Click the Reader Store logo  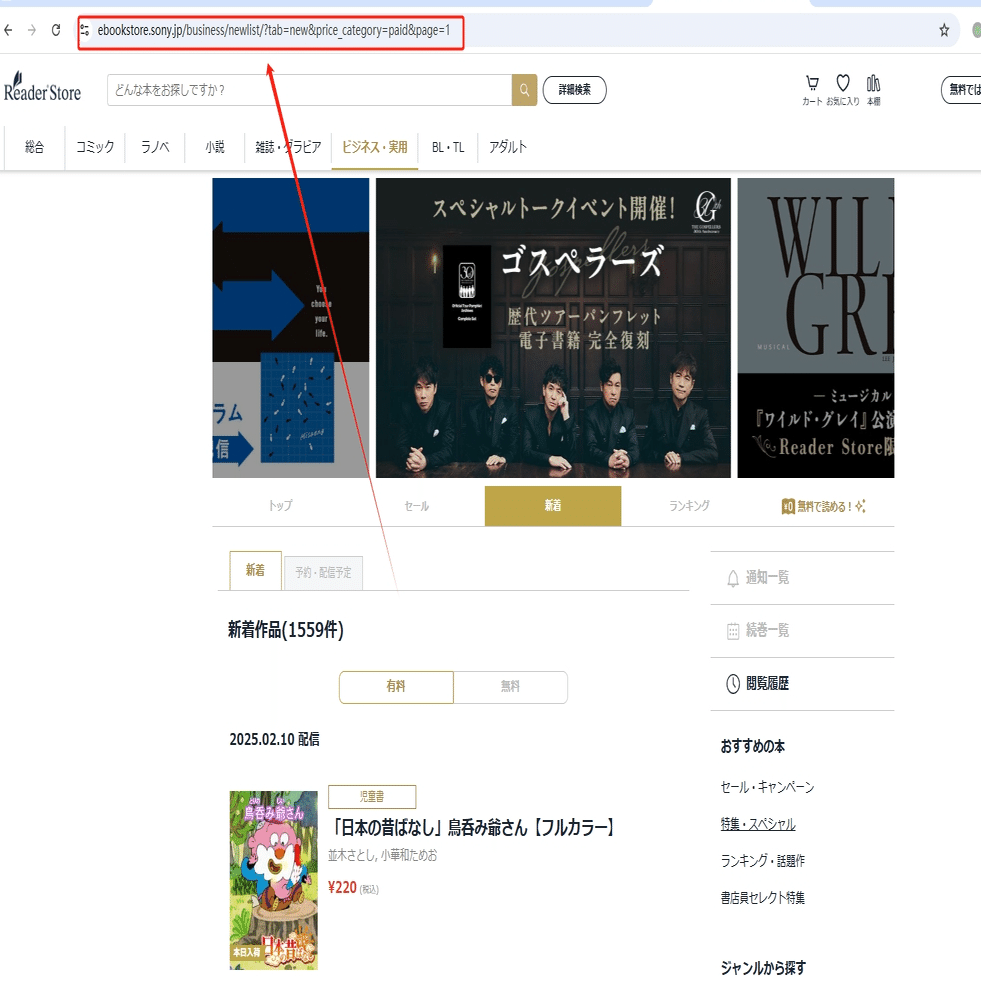pyautogui.click(x=43, y=87)
